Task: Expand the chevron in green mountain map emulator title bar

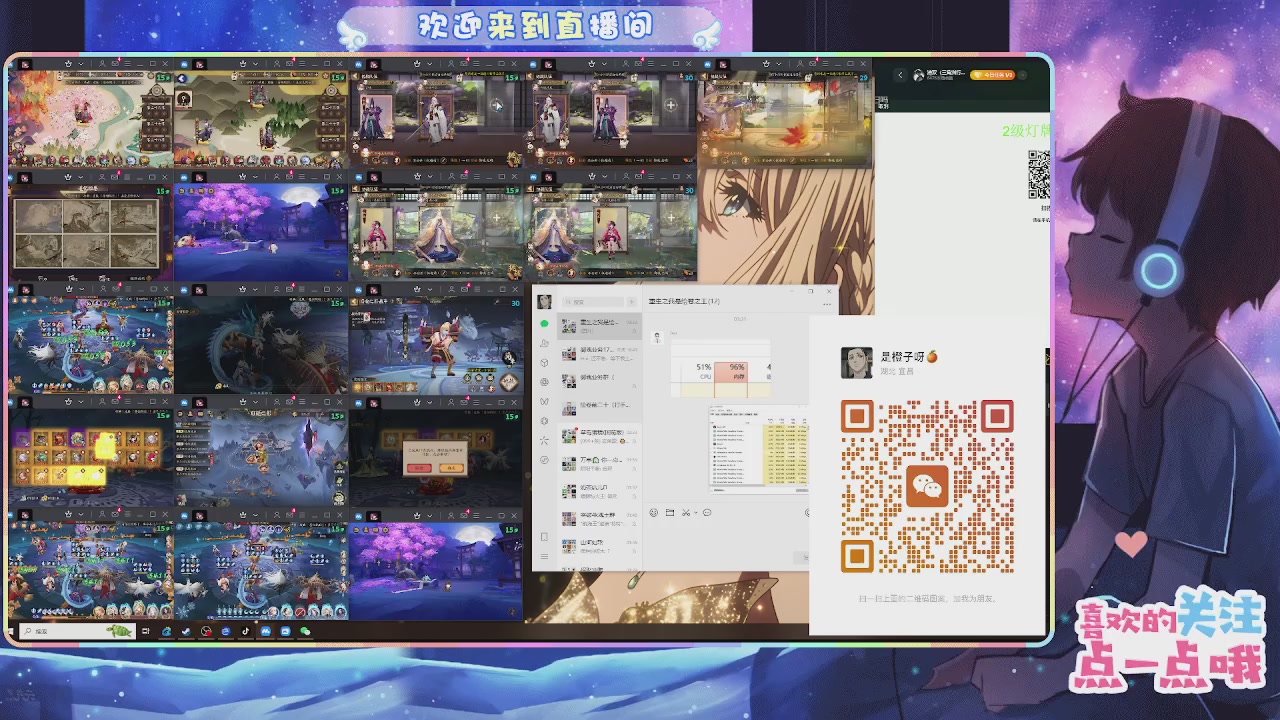Action: tap(255, 64)
